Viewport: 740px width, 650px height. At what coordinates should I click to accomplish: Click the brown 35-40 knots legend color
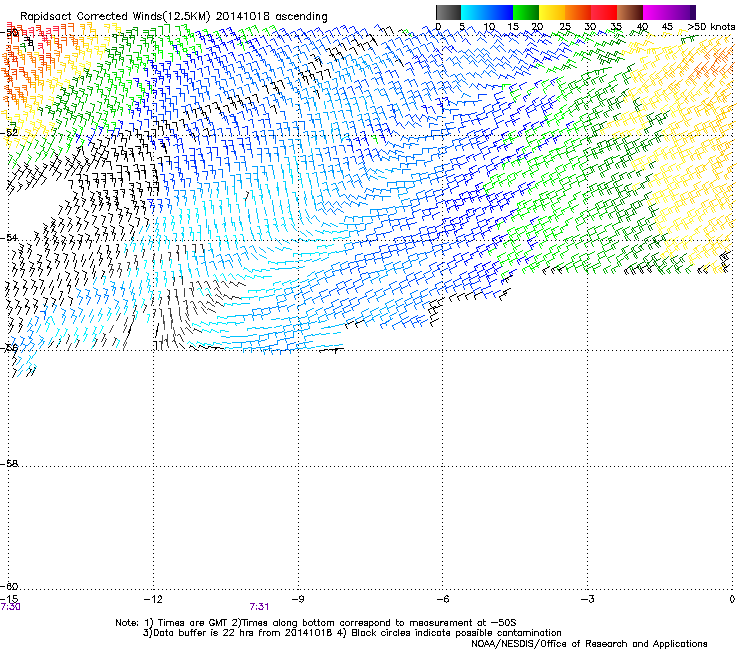click(x=630, y=12)
